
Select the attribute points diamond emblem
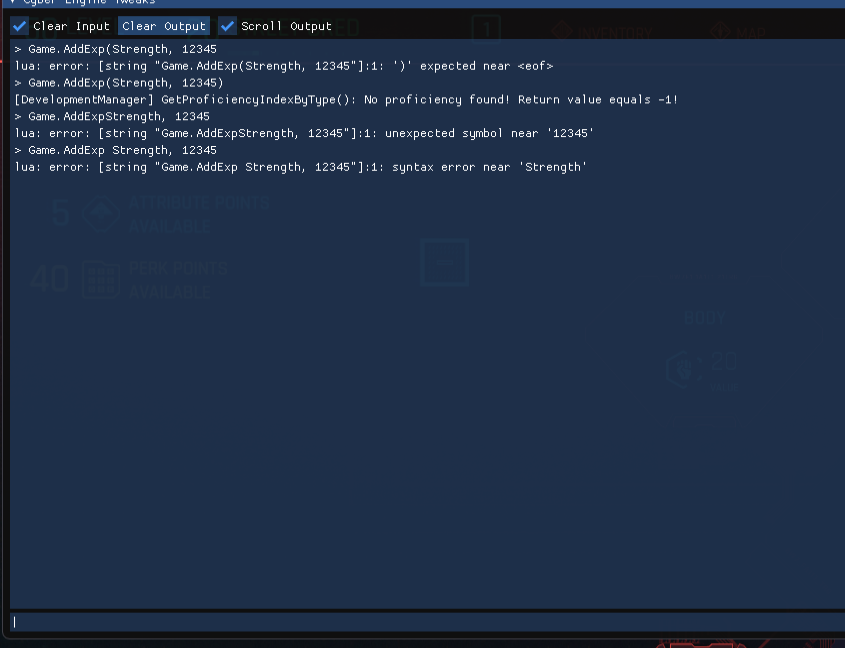pos(101,214)
